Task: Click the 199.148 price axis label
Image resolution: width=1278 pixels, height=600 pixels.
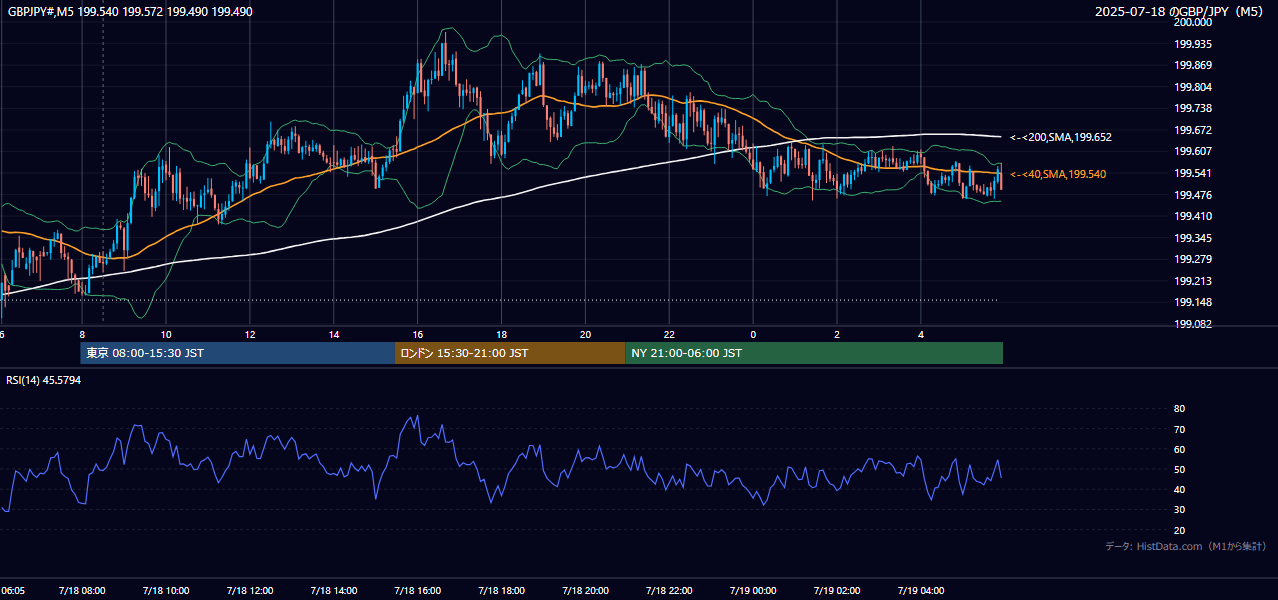Action: click(x=1195, y=303)
